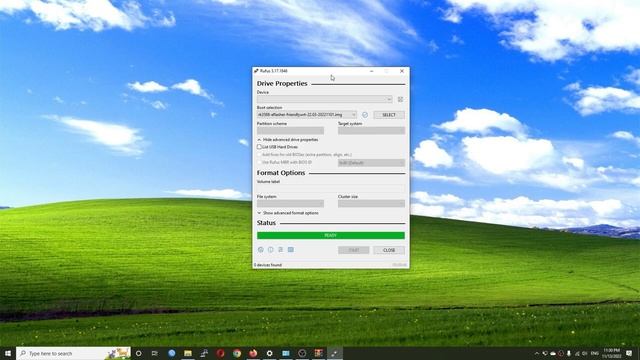Click the microphone tray icon
This screenshot has width=640, height=360.
click(569, 353)
